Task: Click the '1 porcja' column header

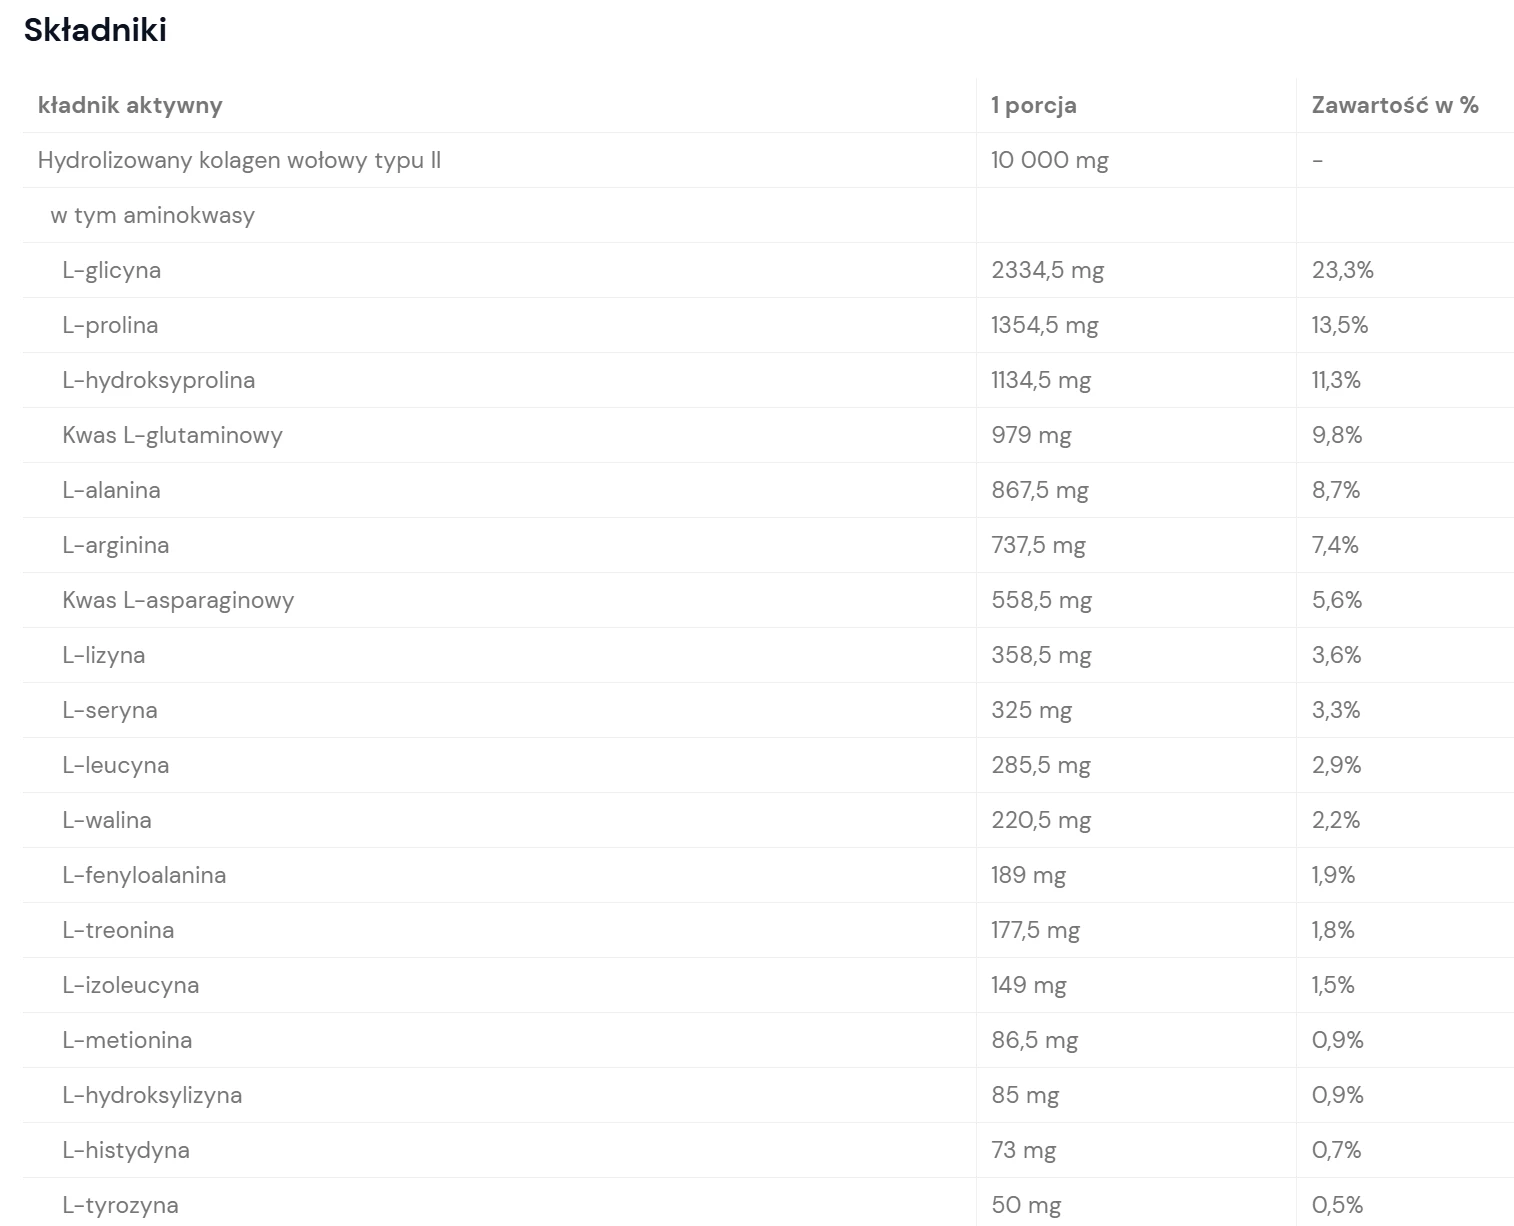Action: (1033, 105)
